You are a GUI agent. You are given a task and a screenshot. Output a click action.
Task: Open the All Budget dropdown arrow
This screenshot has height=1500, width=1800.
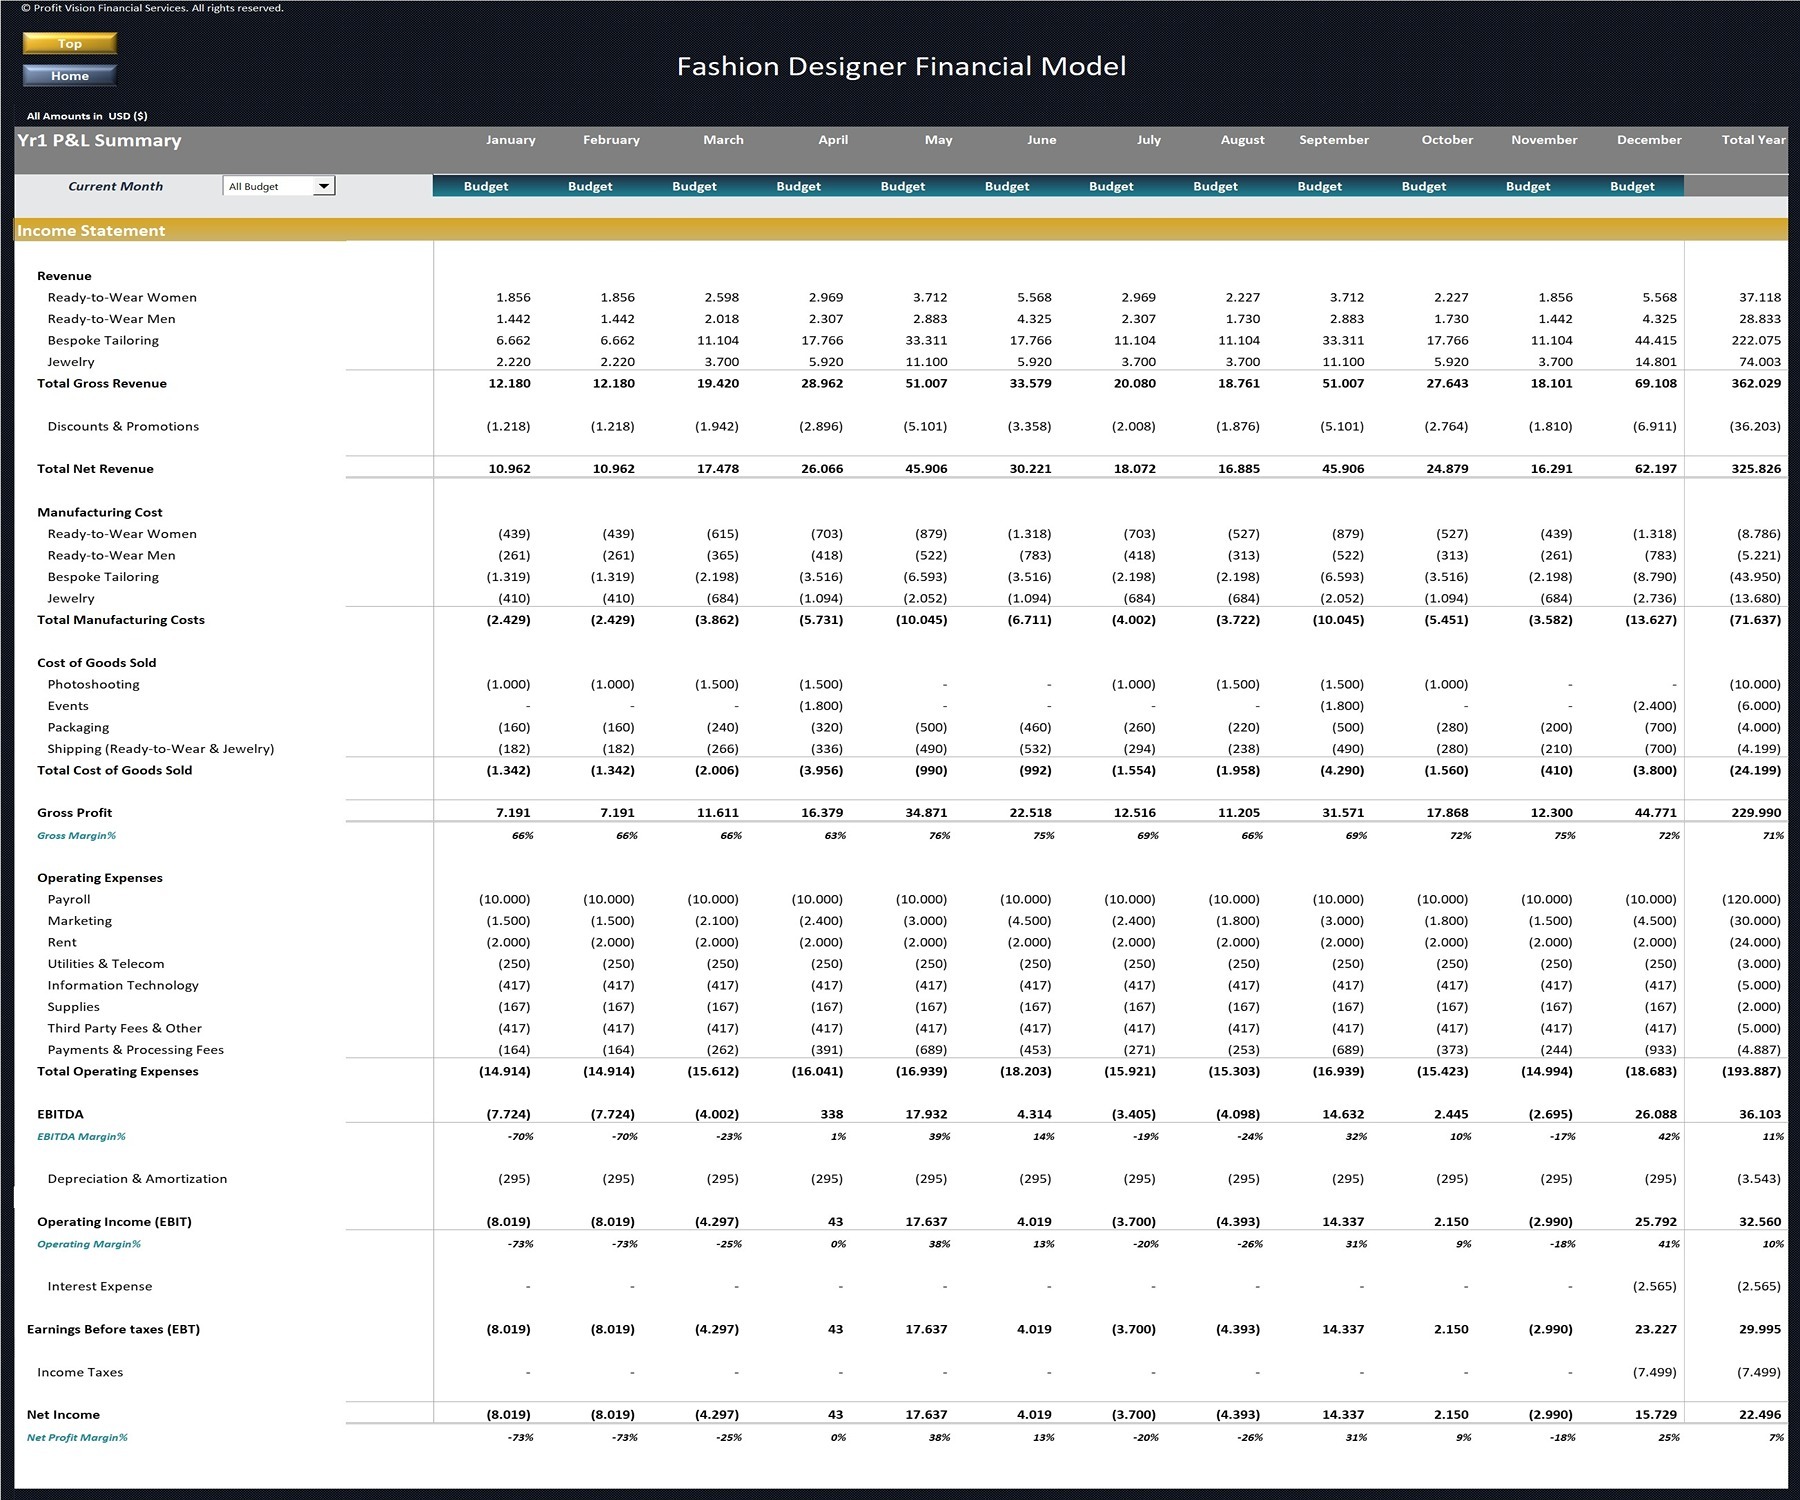click(323, 186)
